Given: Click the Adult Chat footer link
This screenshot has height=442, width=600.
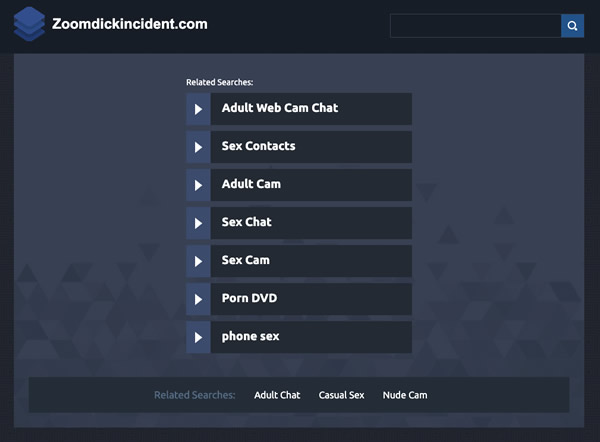Looking at the screenshot, I should 277,395.
